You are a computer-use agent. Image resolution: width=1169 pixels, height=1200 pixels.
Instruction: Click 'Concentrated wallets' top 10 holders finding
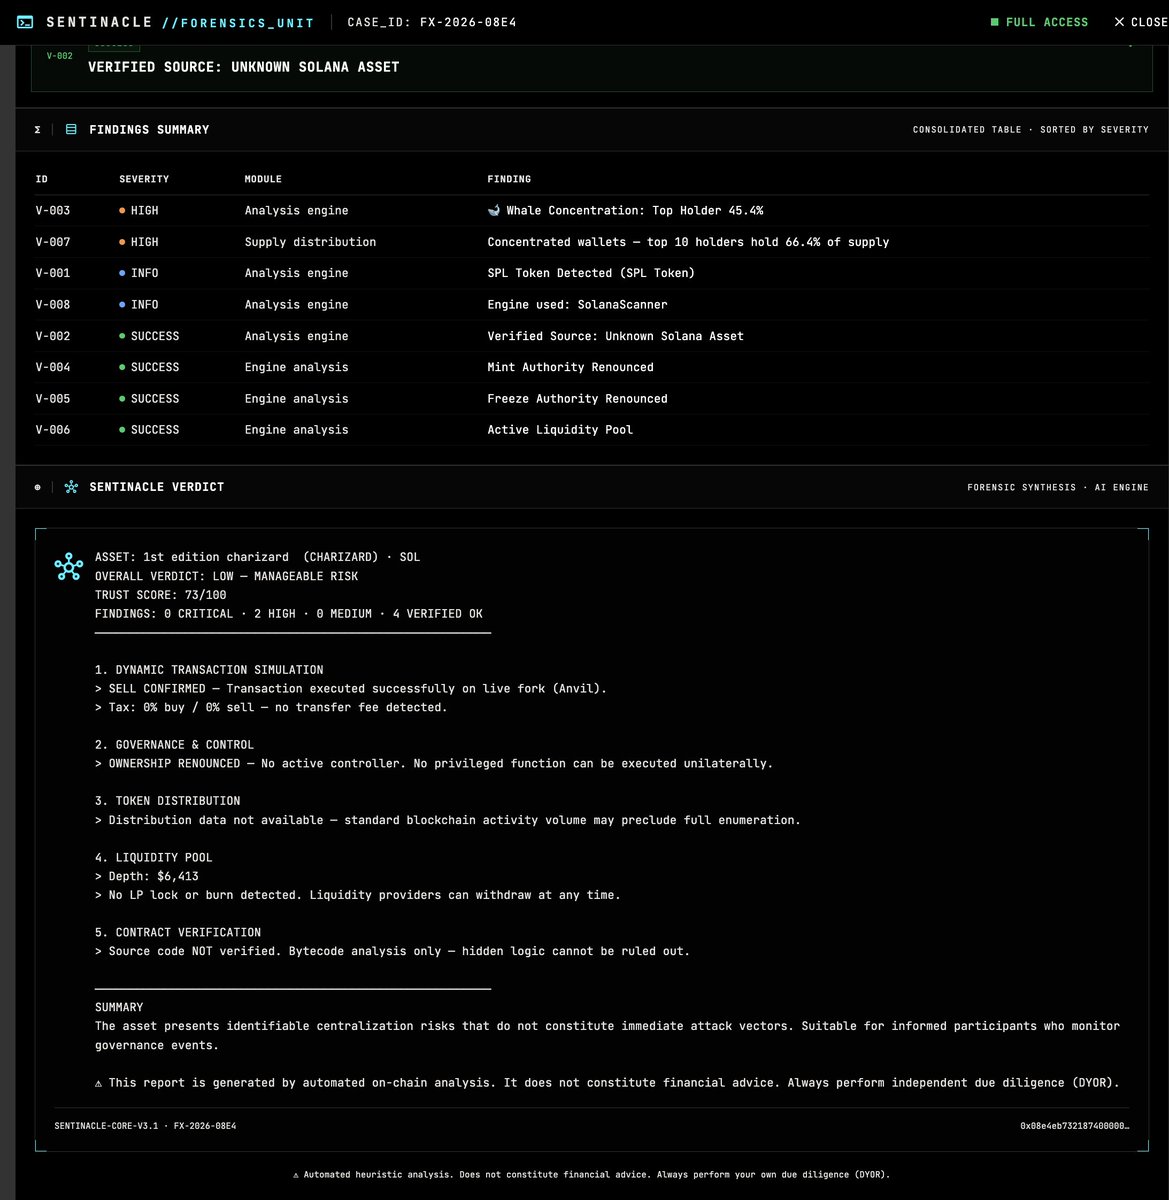688,242
